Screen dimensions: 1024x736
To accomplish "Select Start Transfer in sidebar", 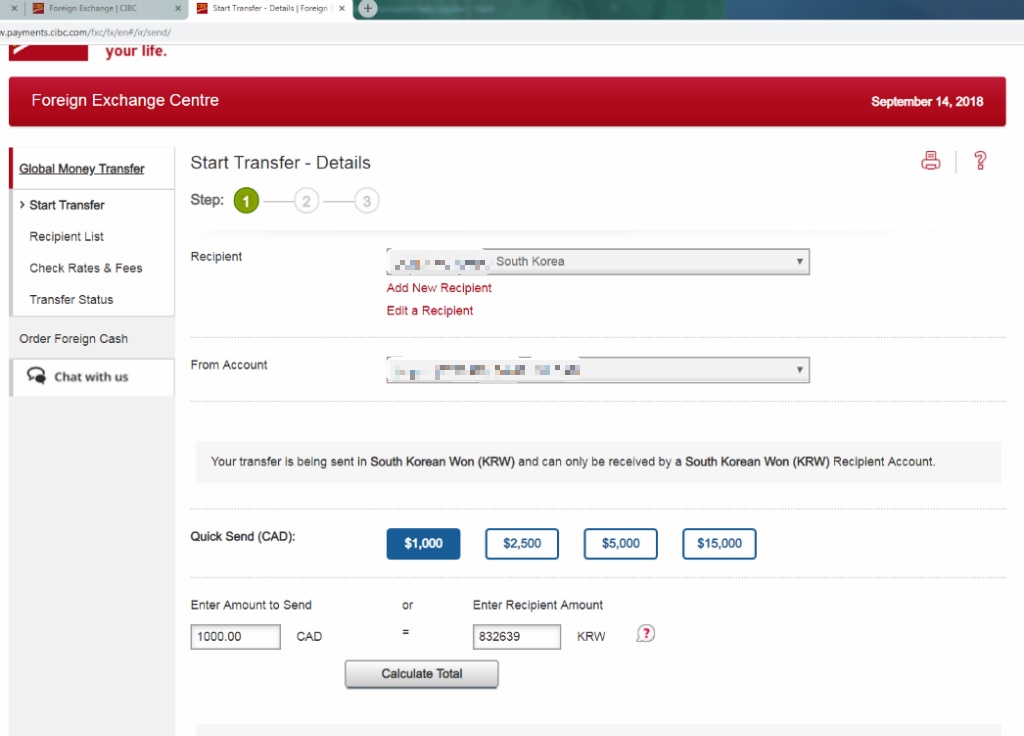I will 67,205.
